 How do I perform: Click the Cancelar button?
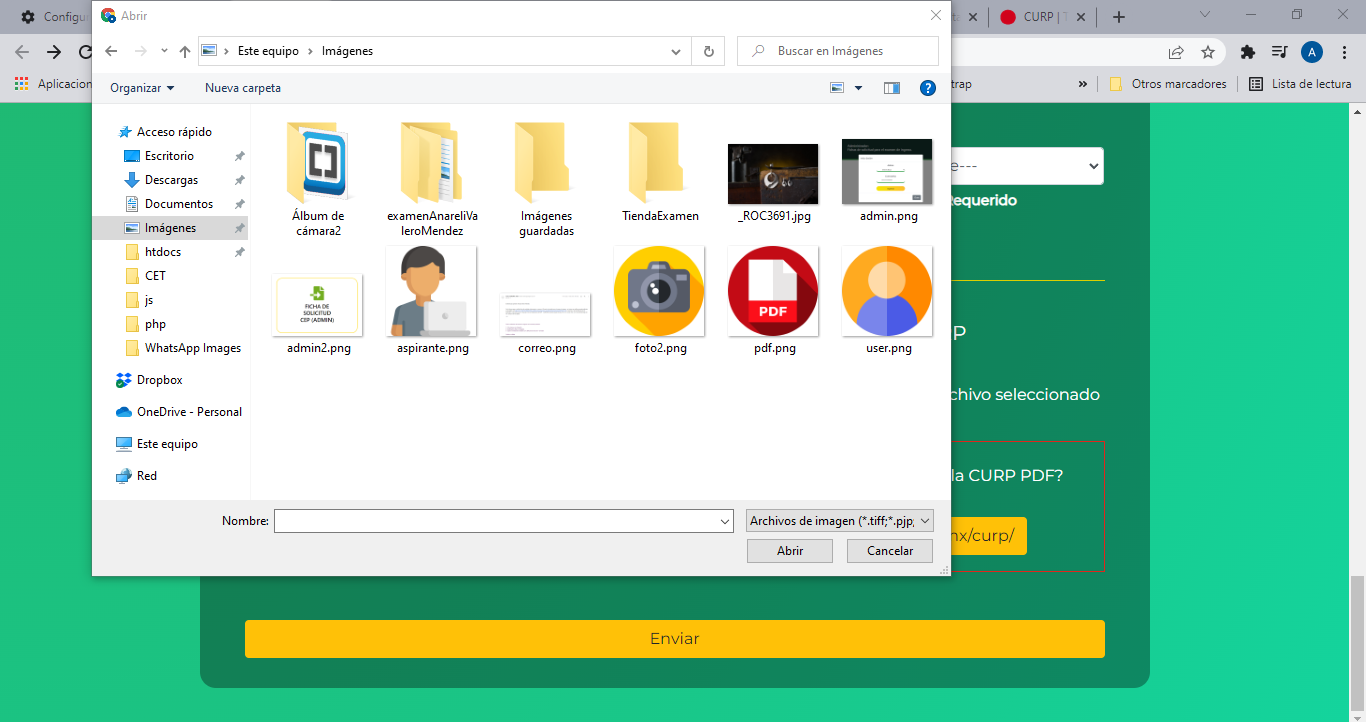889,551
